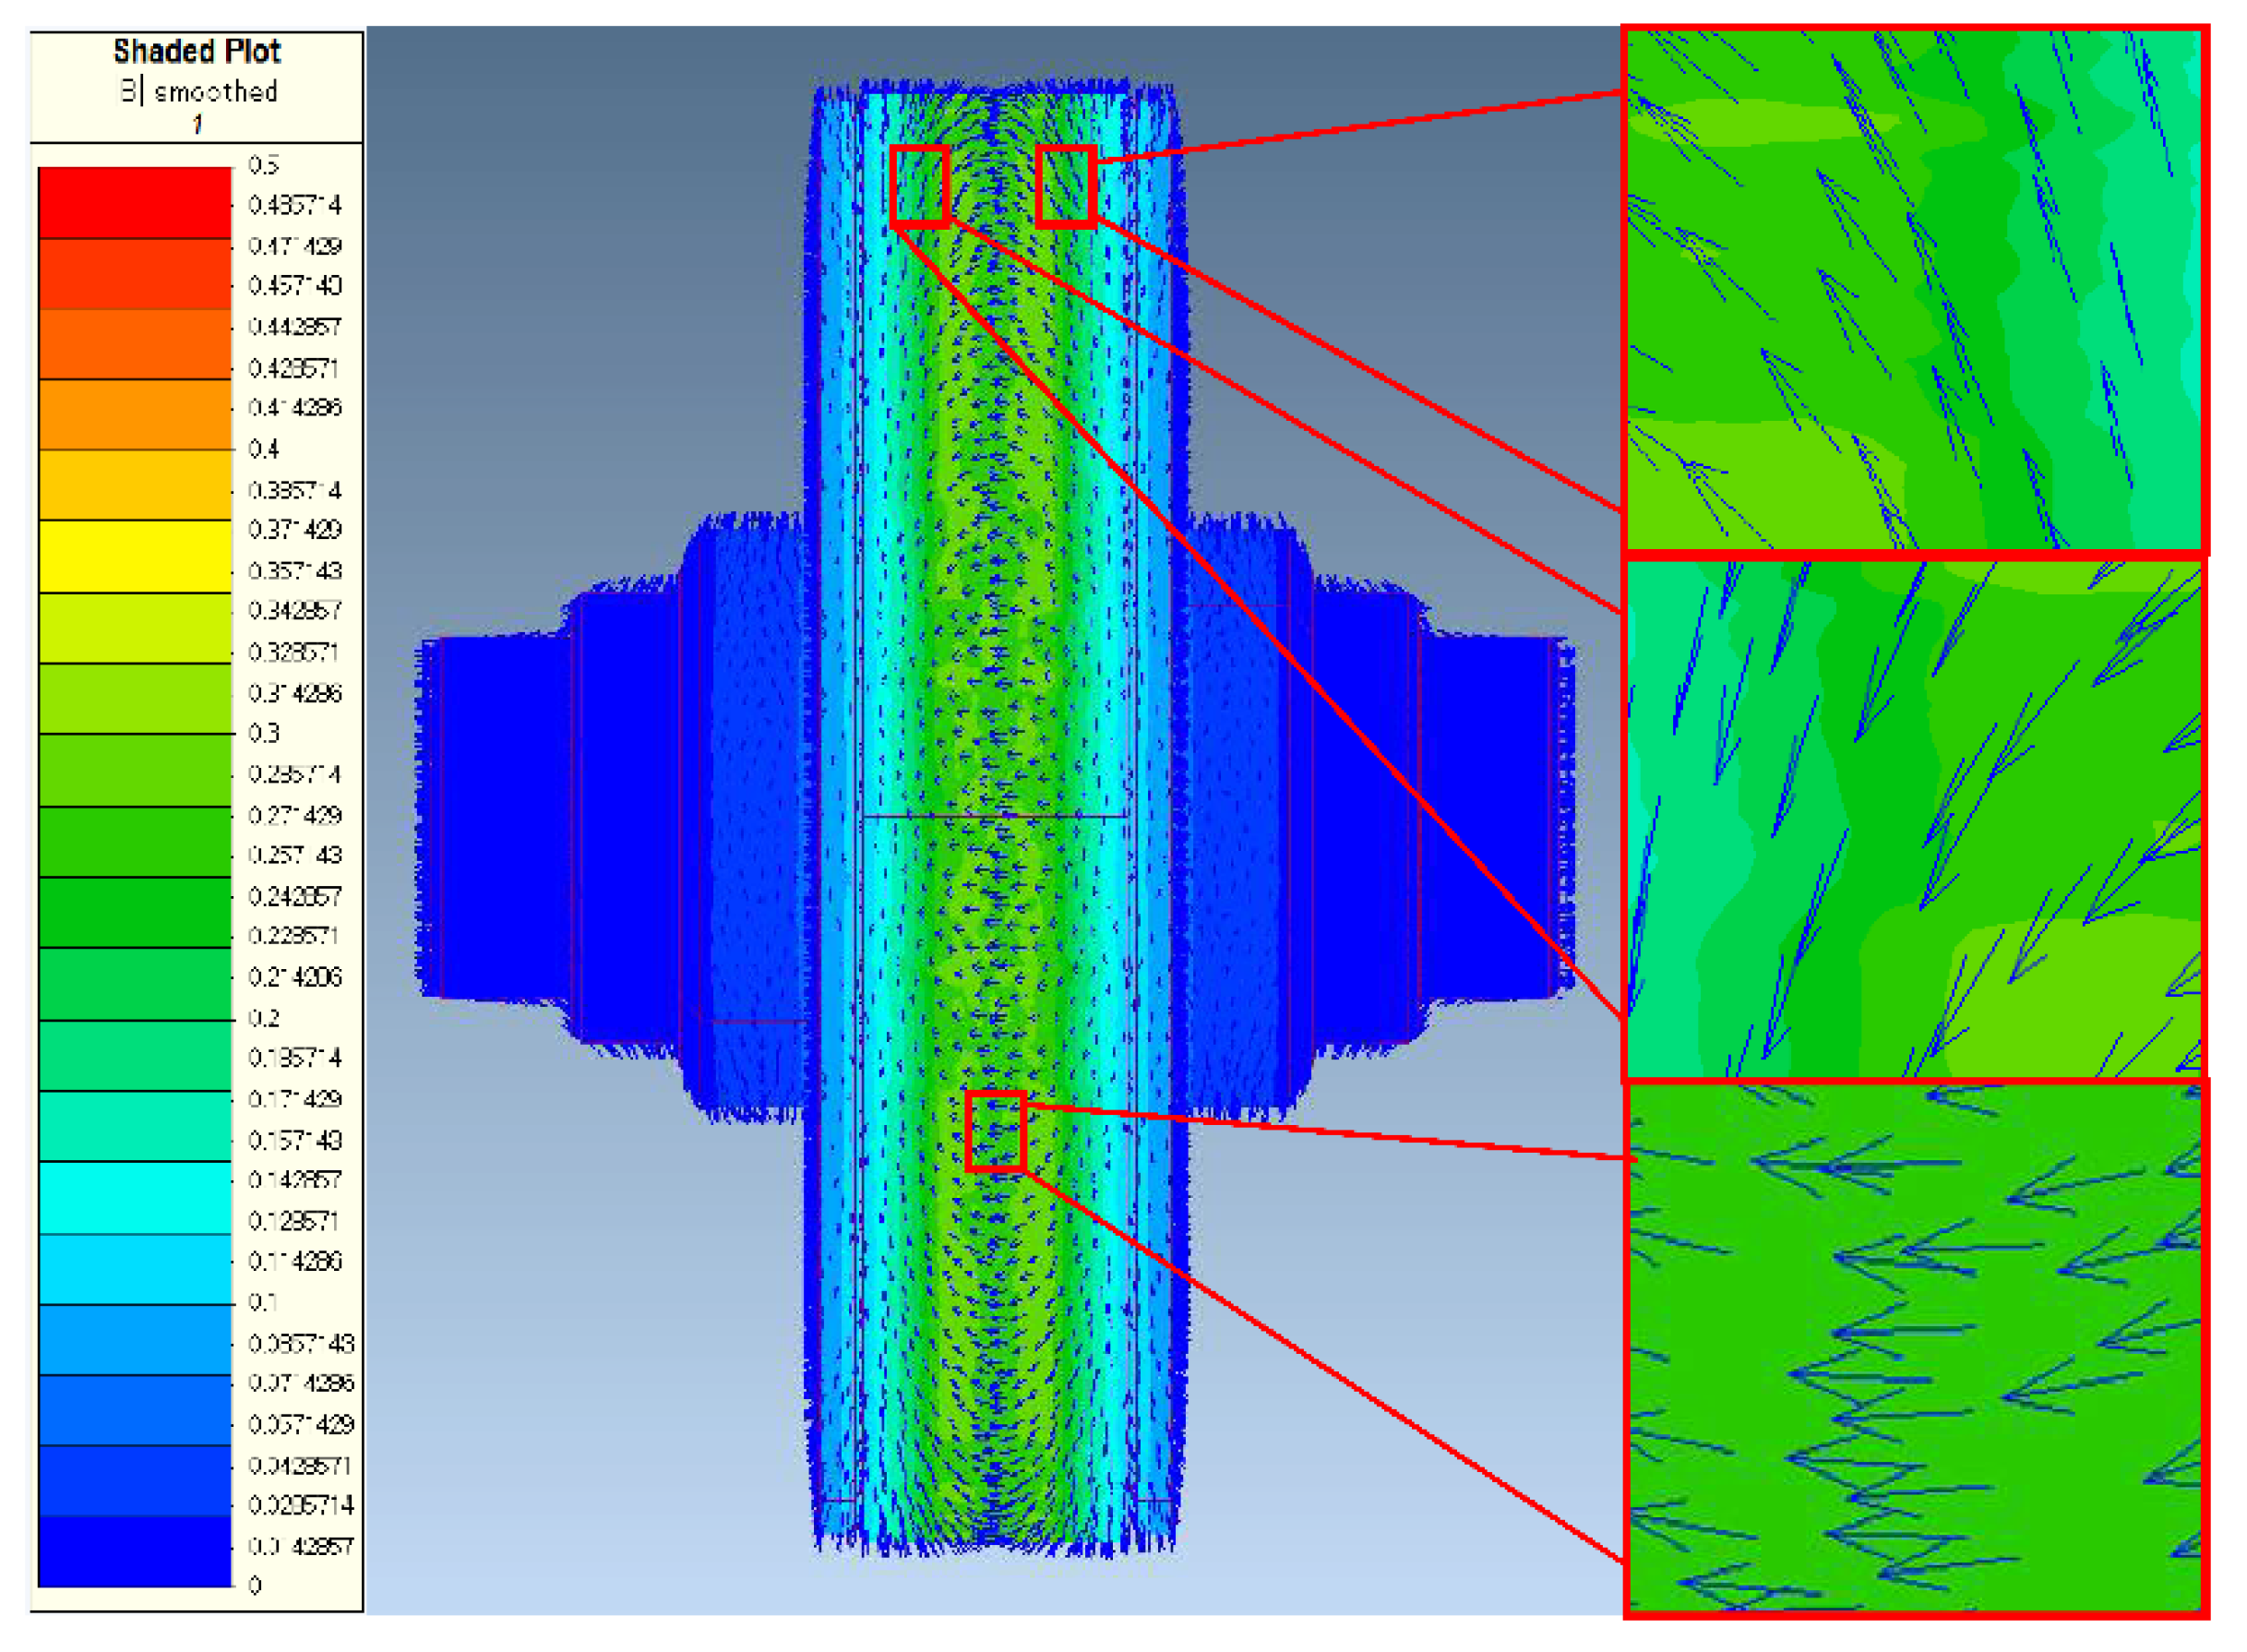This screenshot has height=1652, width=2247.
Task: Click the yellow swatch in the legend
Action: [x=134, y=556]
